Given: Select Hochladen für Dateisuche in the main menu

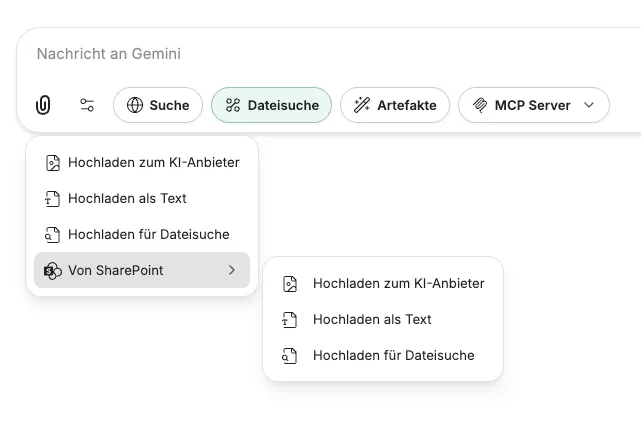Looking at the screenshot, I should click(x=148, y=234).
